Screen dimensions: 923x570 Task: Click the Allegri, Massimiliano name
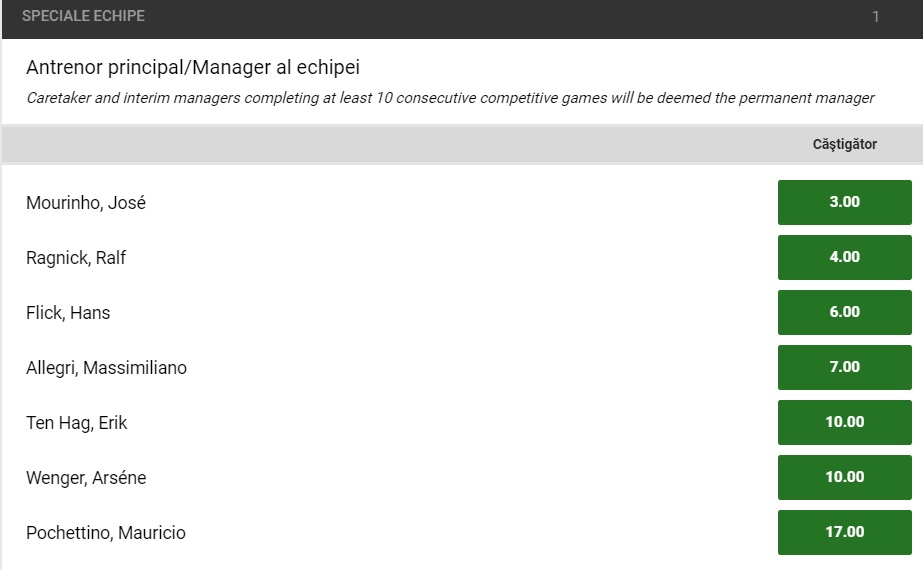106,368
